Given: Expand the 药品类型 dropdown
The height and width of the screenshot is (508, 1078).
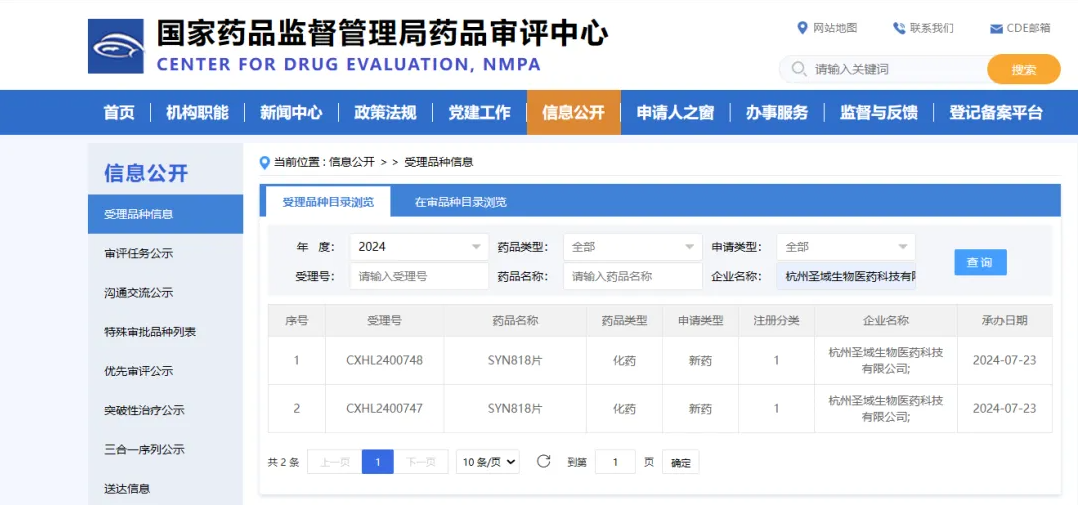Looking at the screenshot, I should [632, 247].
